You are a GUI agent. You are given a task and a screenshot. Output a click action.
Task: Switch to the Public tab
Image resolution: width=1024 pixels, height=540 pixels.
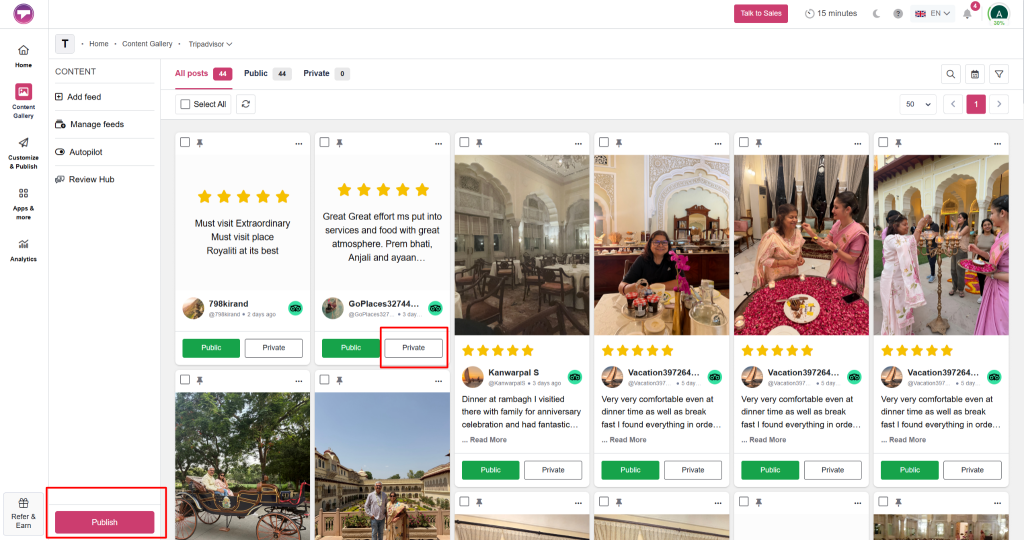[267, 74]
